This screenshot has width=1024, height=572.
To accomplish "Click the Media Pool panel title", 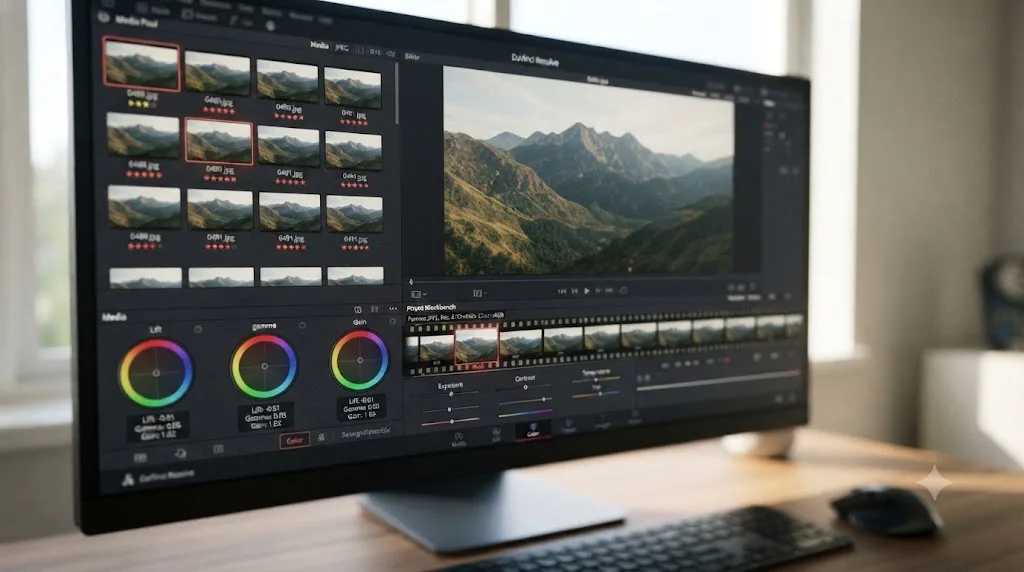I will pos(136,21).
